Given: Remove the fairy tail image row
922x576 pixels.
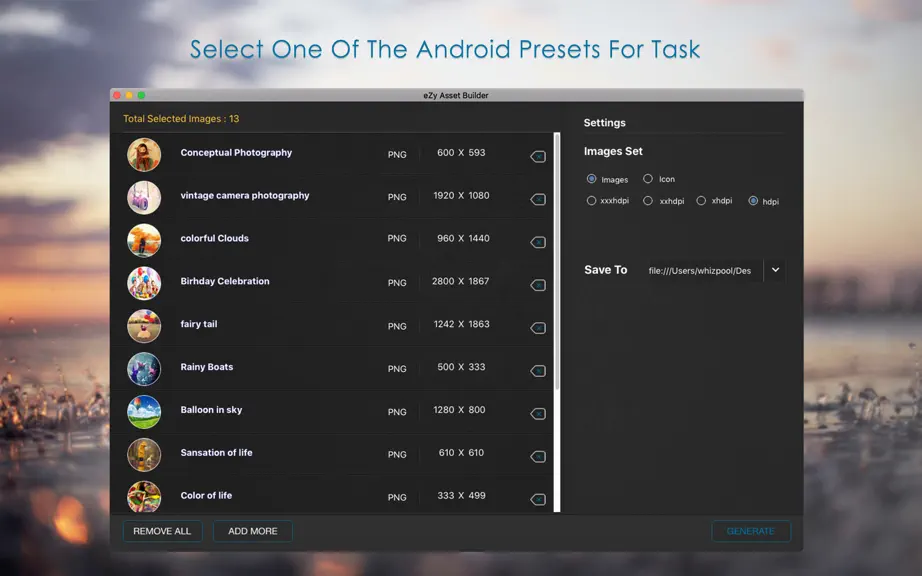Looking at the screenshot, I should (x=538, y=328).
